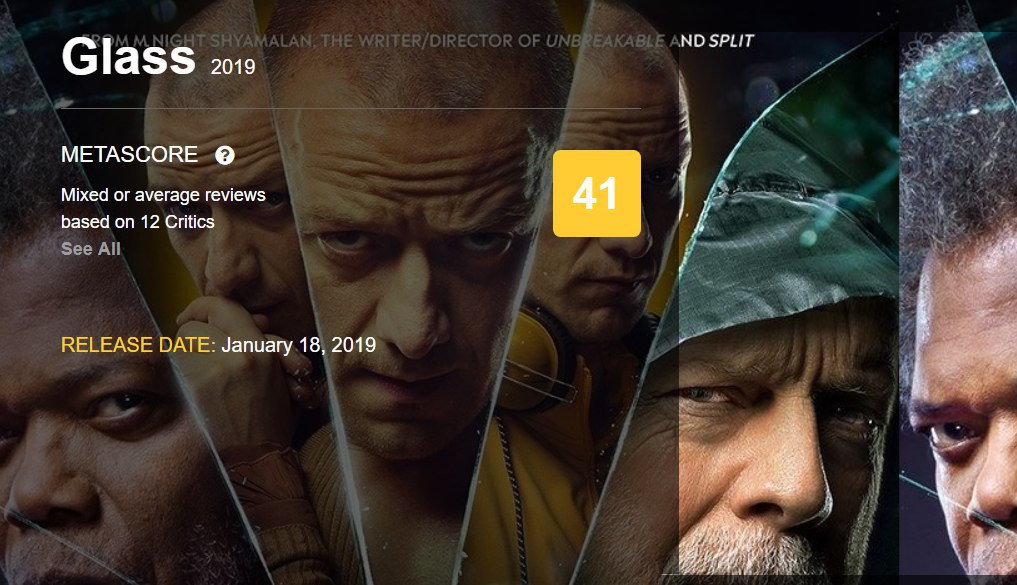This screenshot has height=585, width=1017.
Task: Click the Glass movie title
Action: [128, 57]
